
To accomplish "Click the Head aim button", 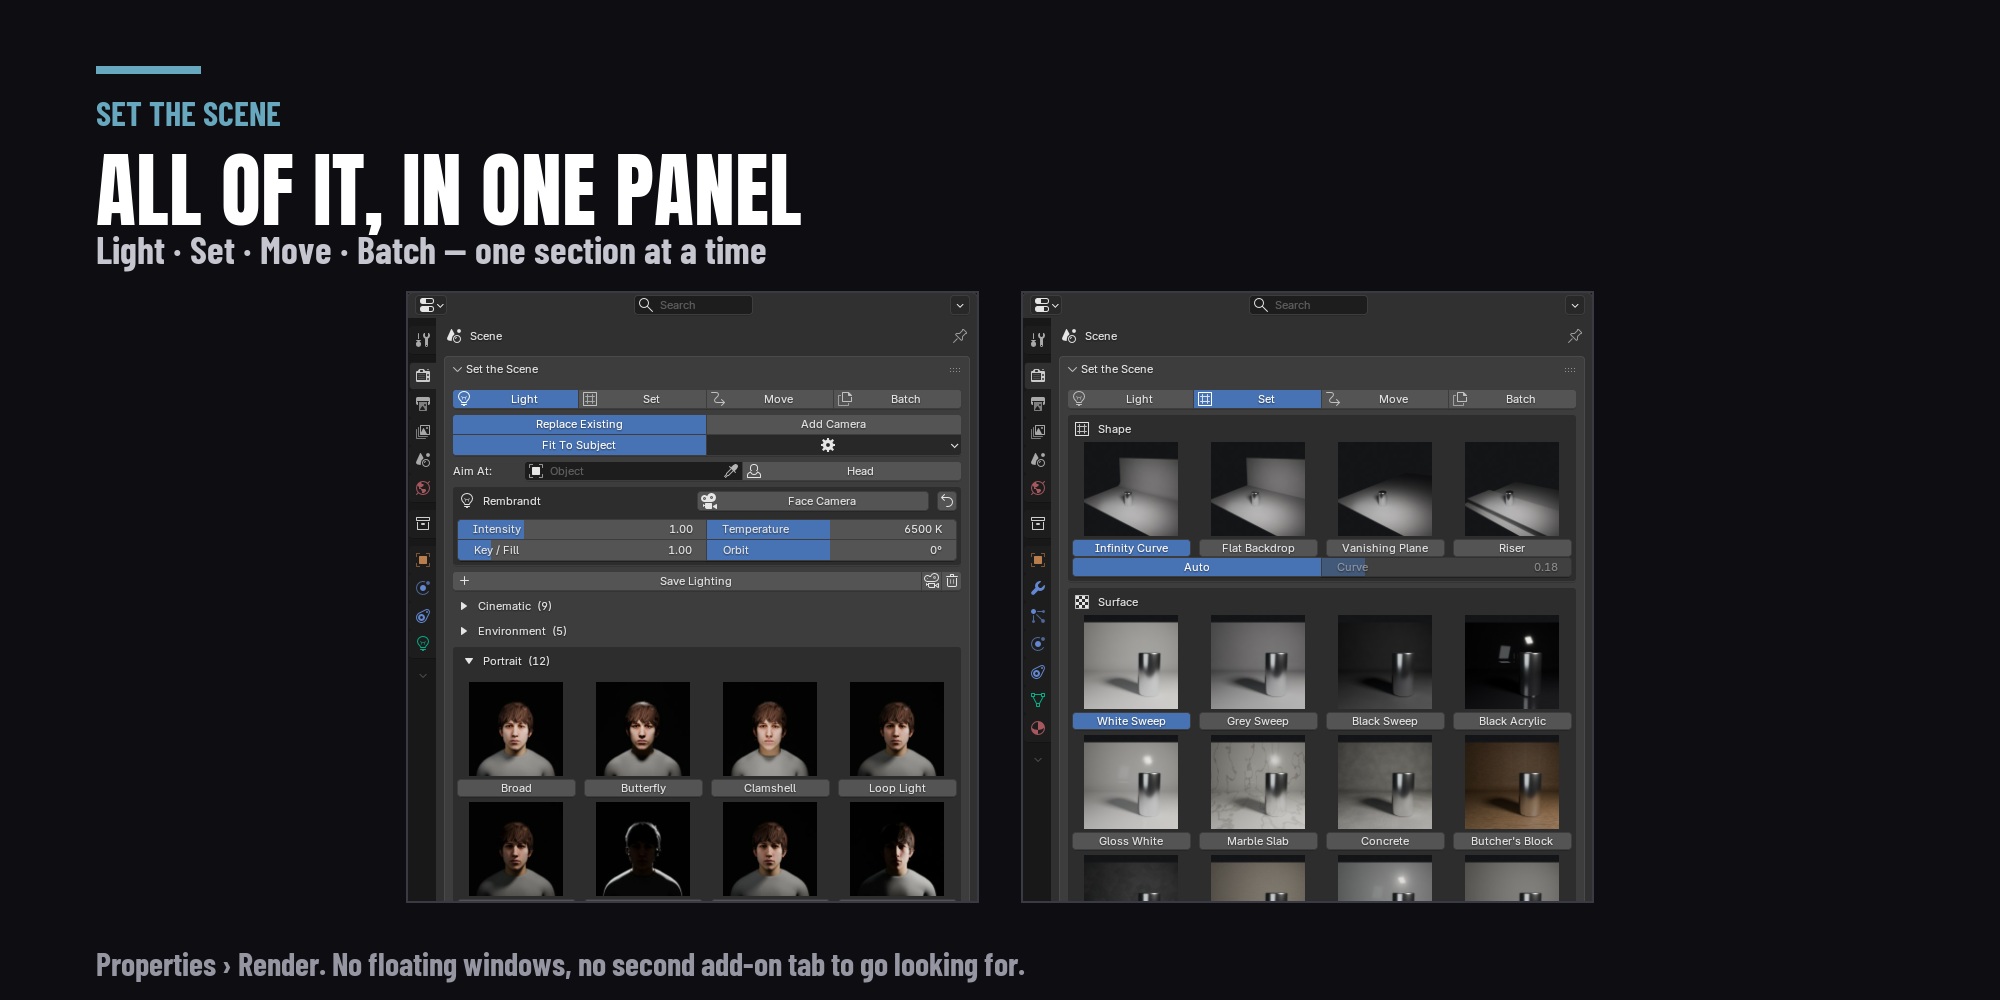I will click(x=851, y=471).
